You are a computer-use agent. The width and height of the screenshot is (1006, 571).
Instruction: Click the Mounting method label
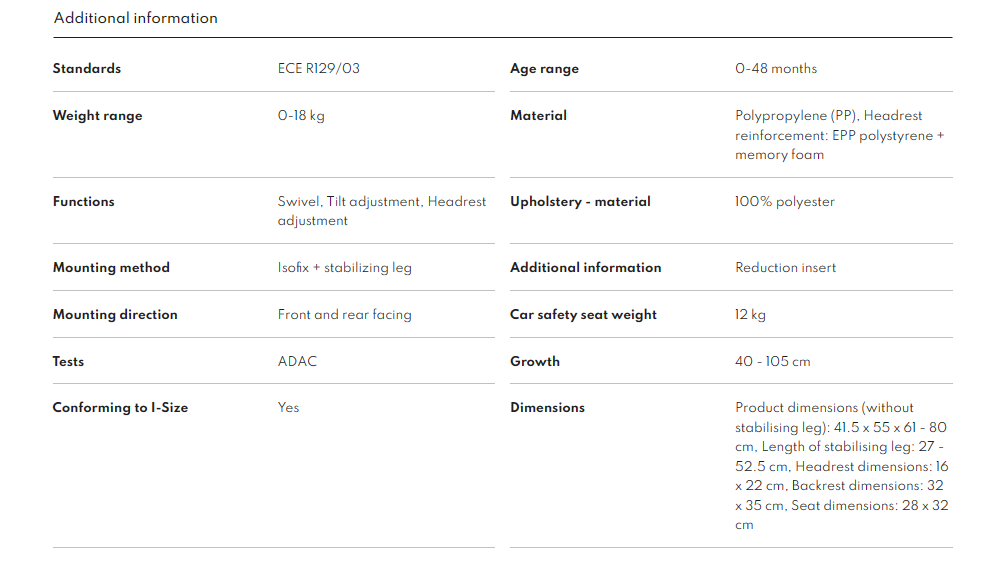111,268
